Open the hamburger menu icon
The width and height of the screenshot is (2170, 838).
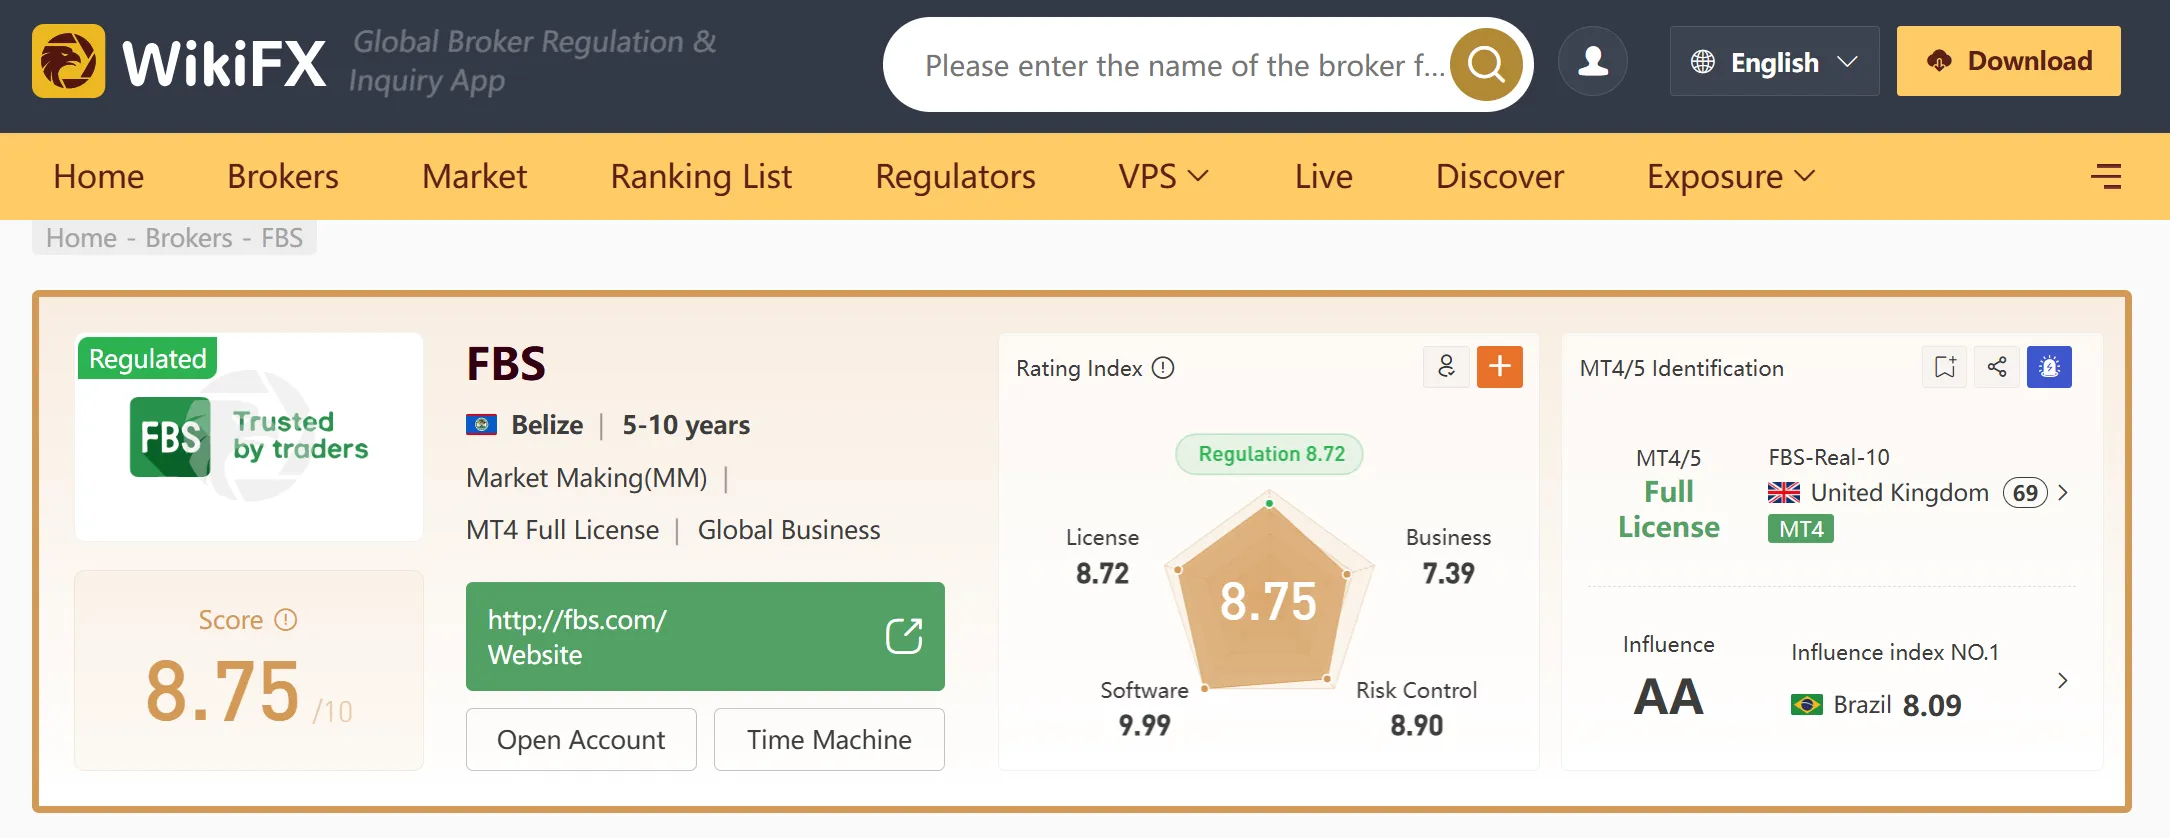point(2106,177)
